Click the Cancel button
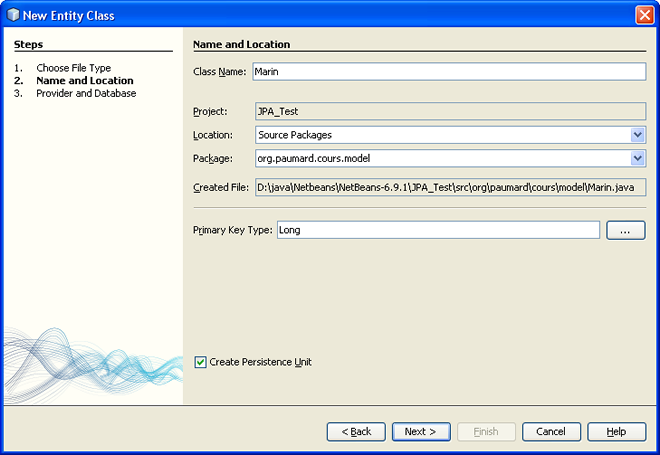The image size is (660, 455). click(x=551, y=432)
